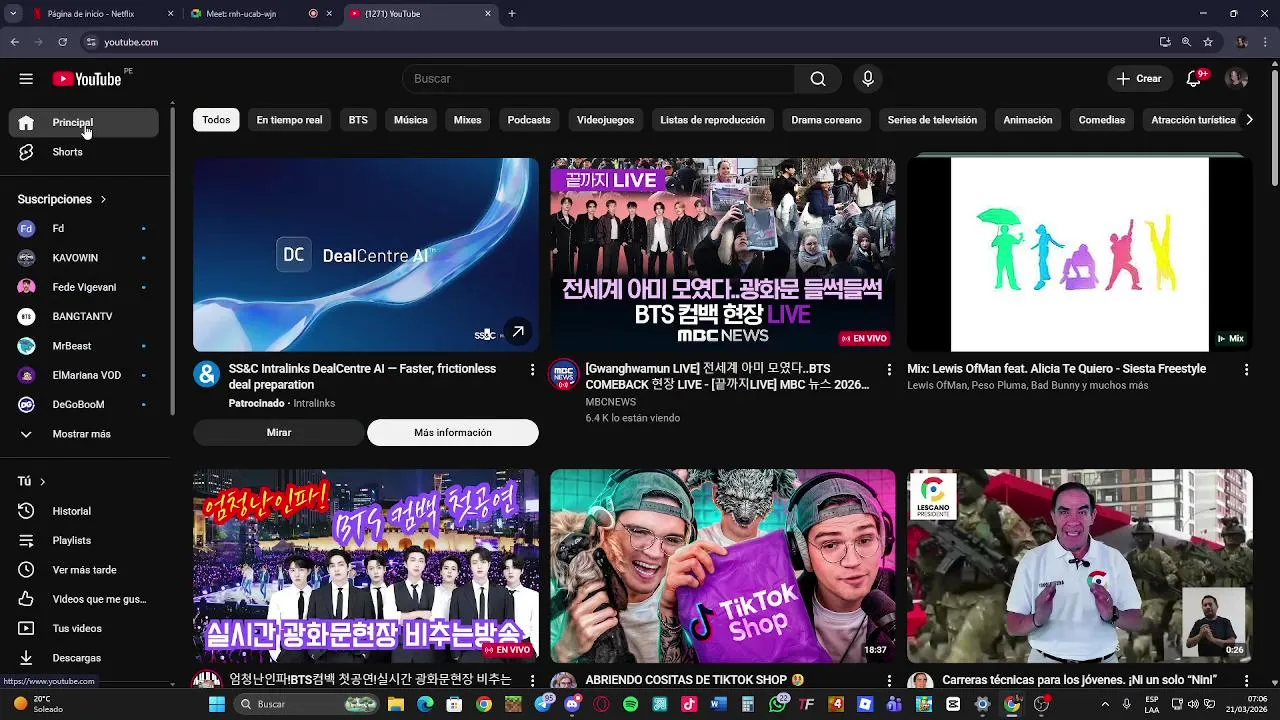Open Ver más tarde

pyautogui.click(x=84, y=570)
